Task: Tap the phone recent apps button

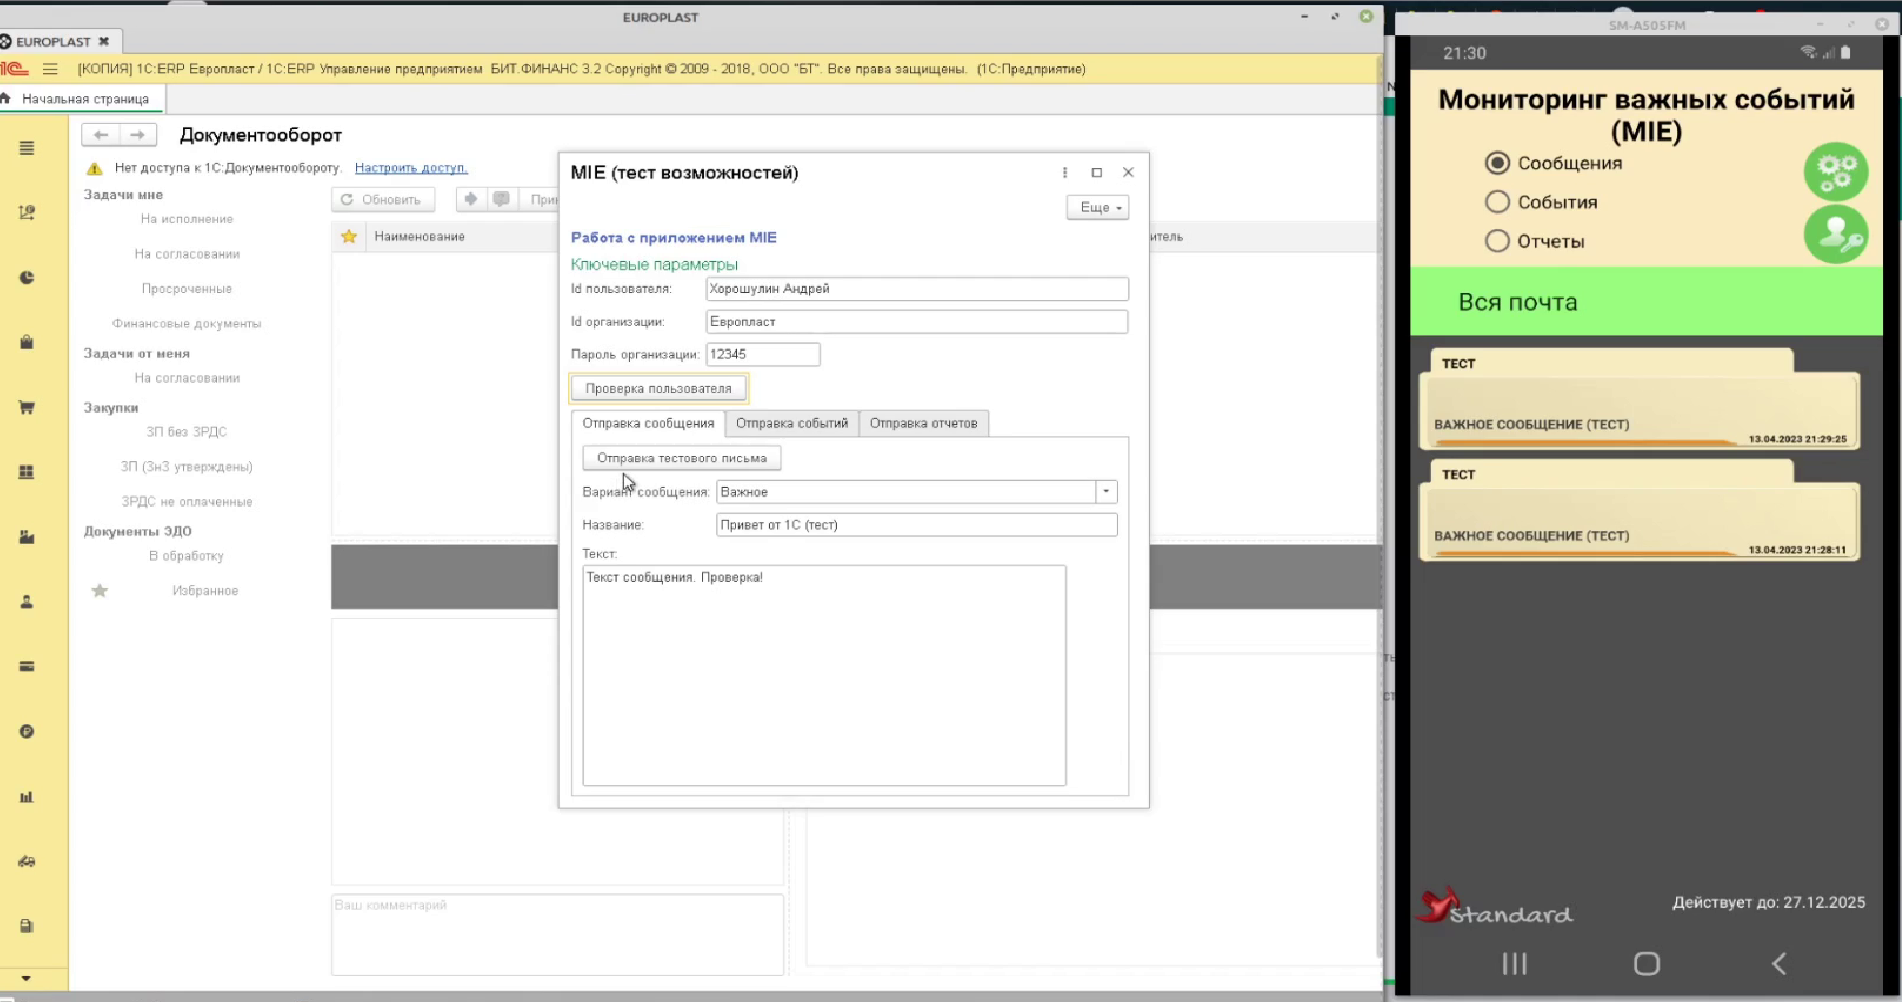Action: click(x=1515, y=964)
